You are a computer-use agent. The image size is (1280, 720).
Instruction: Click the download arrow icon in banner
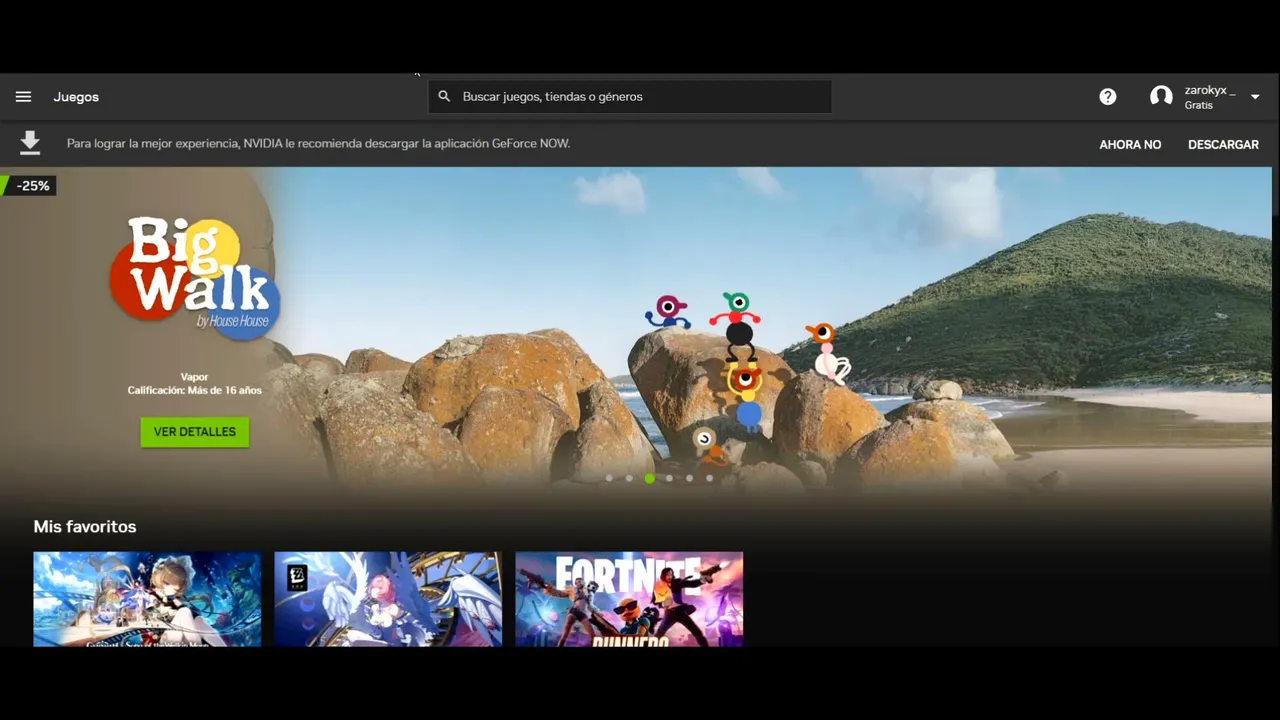(30, 143)
